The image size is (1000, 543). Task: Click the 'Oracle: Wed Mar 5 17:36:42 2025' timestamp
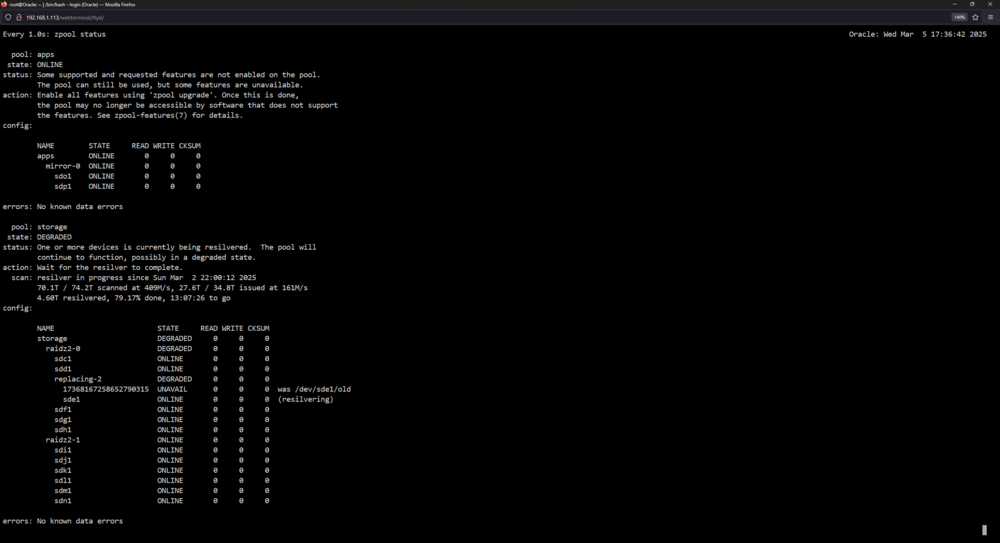(x=917, y=34)
